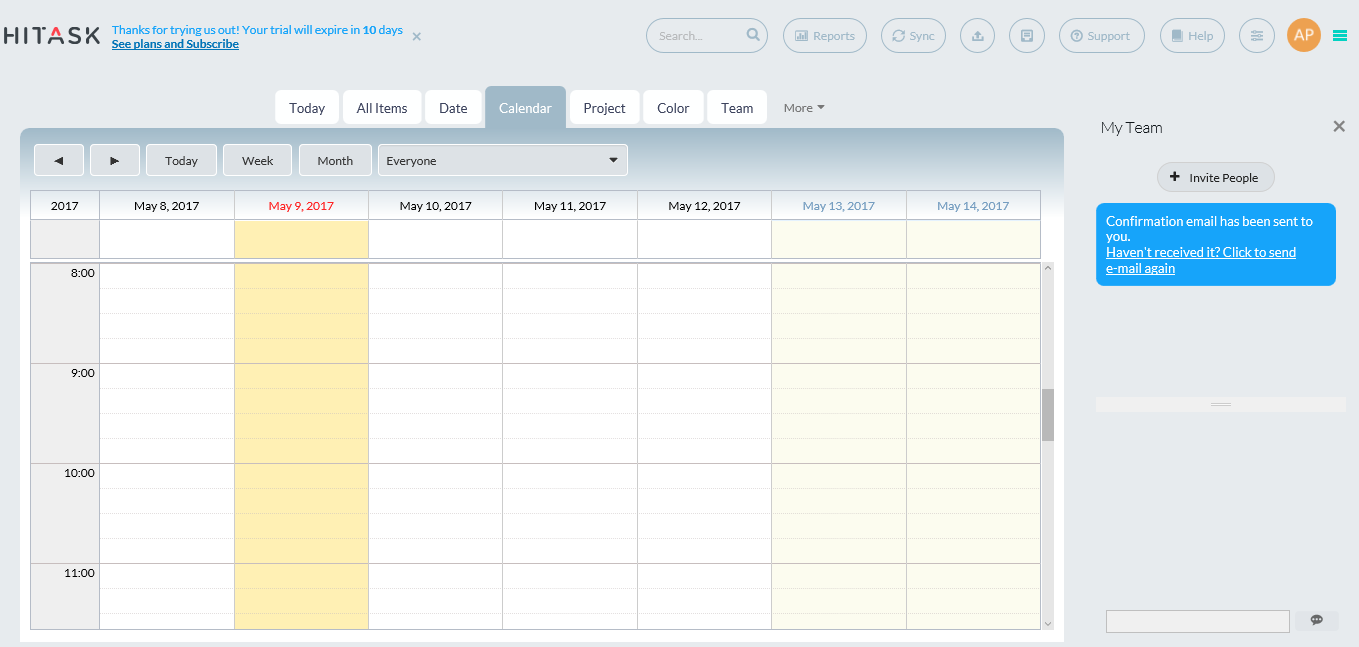Click the 9:00 time label
Screen dimensions: 1359x647
pos(83,373)
